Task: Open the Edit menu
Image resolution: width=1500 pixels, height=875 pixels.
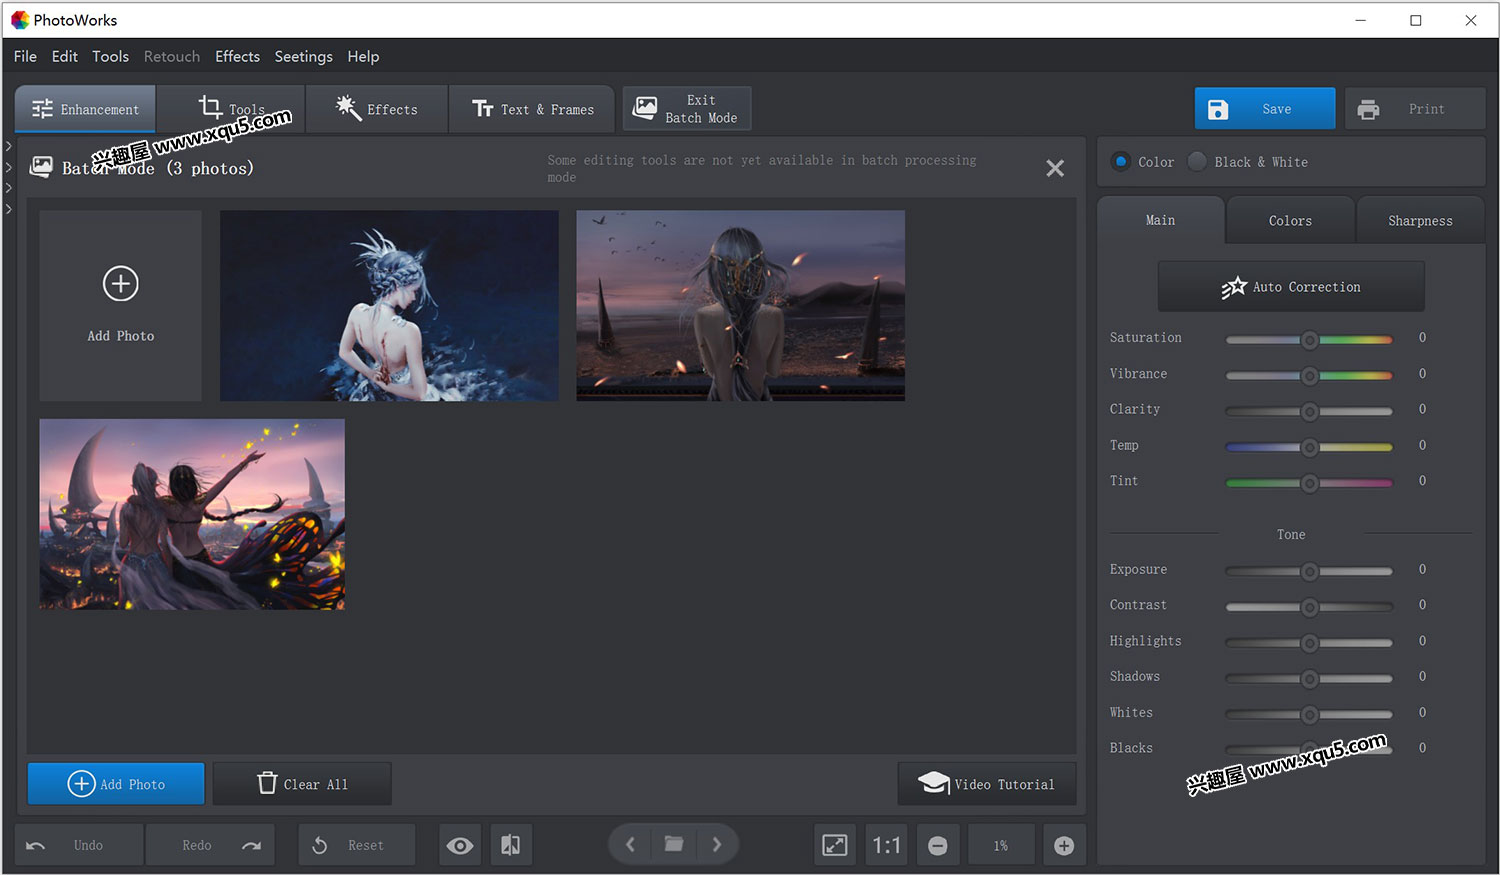Action: coord(65,56)
